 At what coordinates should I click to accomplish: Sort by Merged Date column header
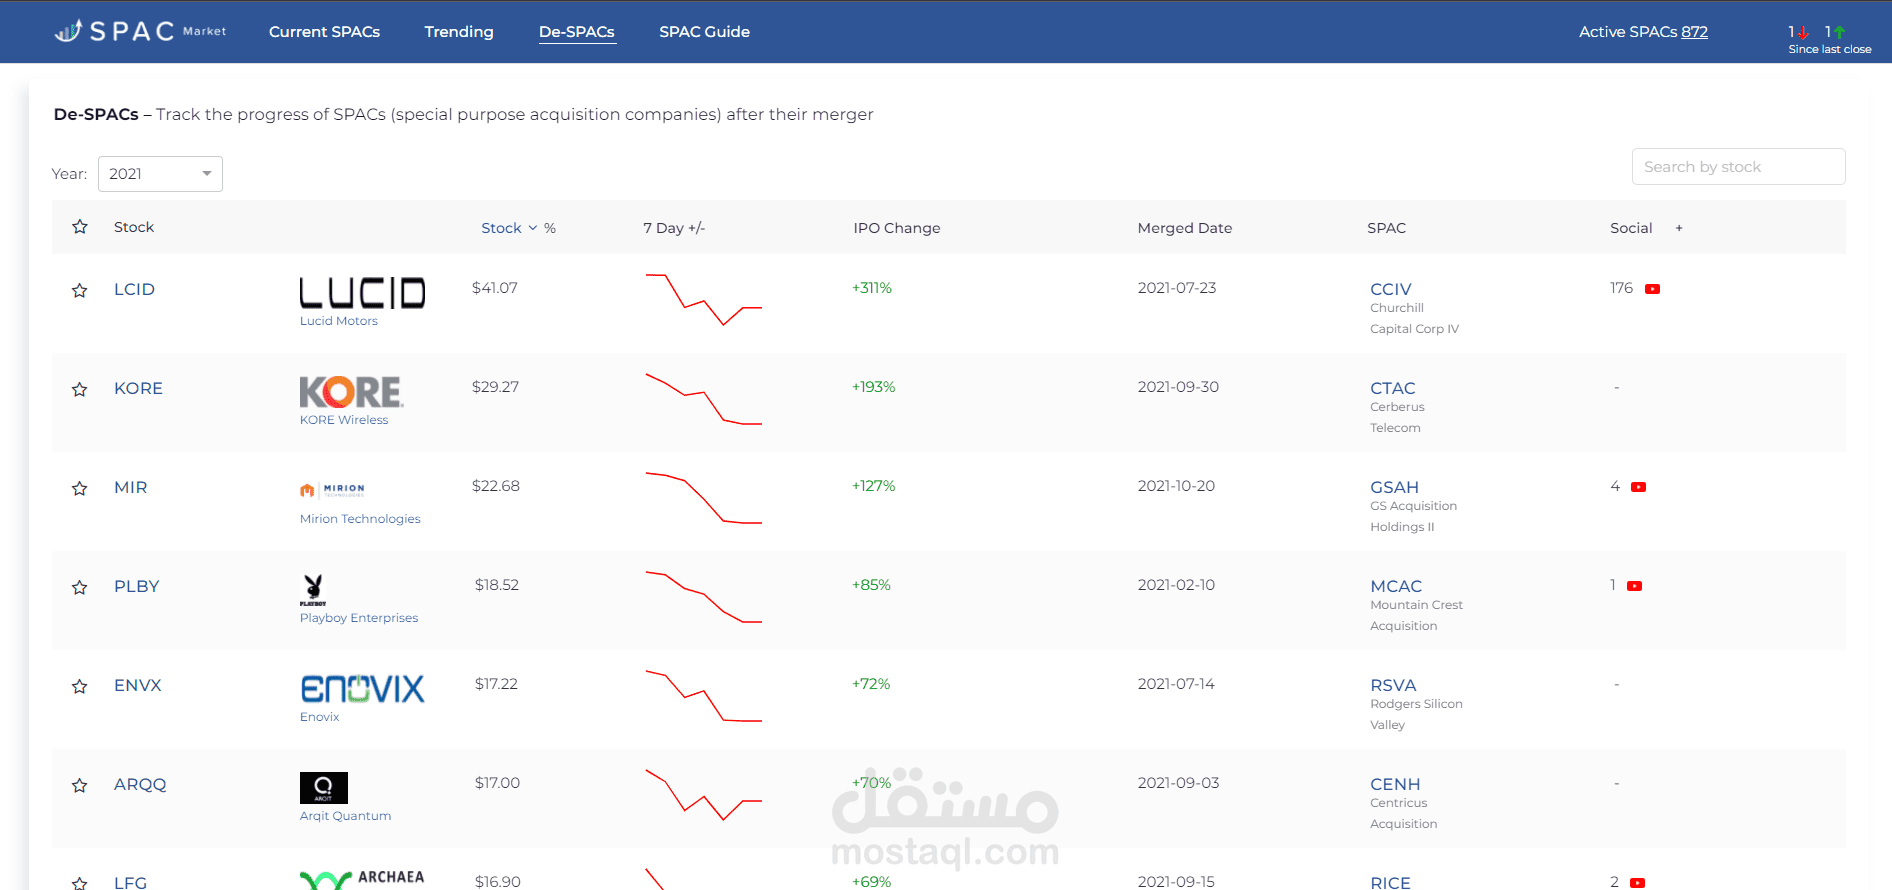[1185, 228]
